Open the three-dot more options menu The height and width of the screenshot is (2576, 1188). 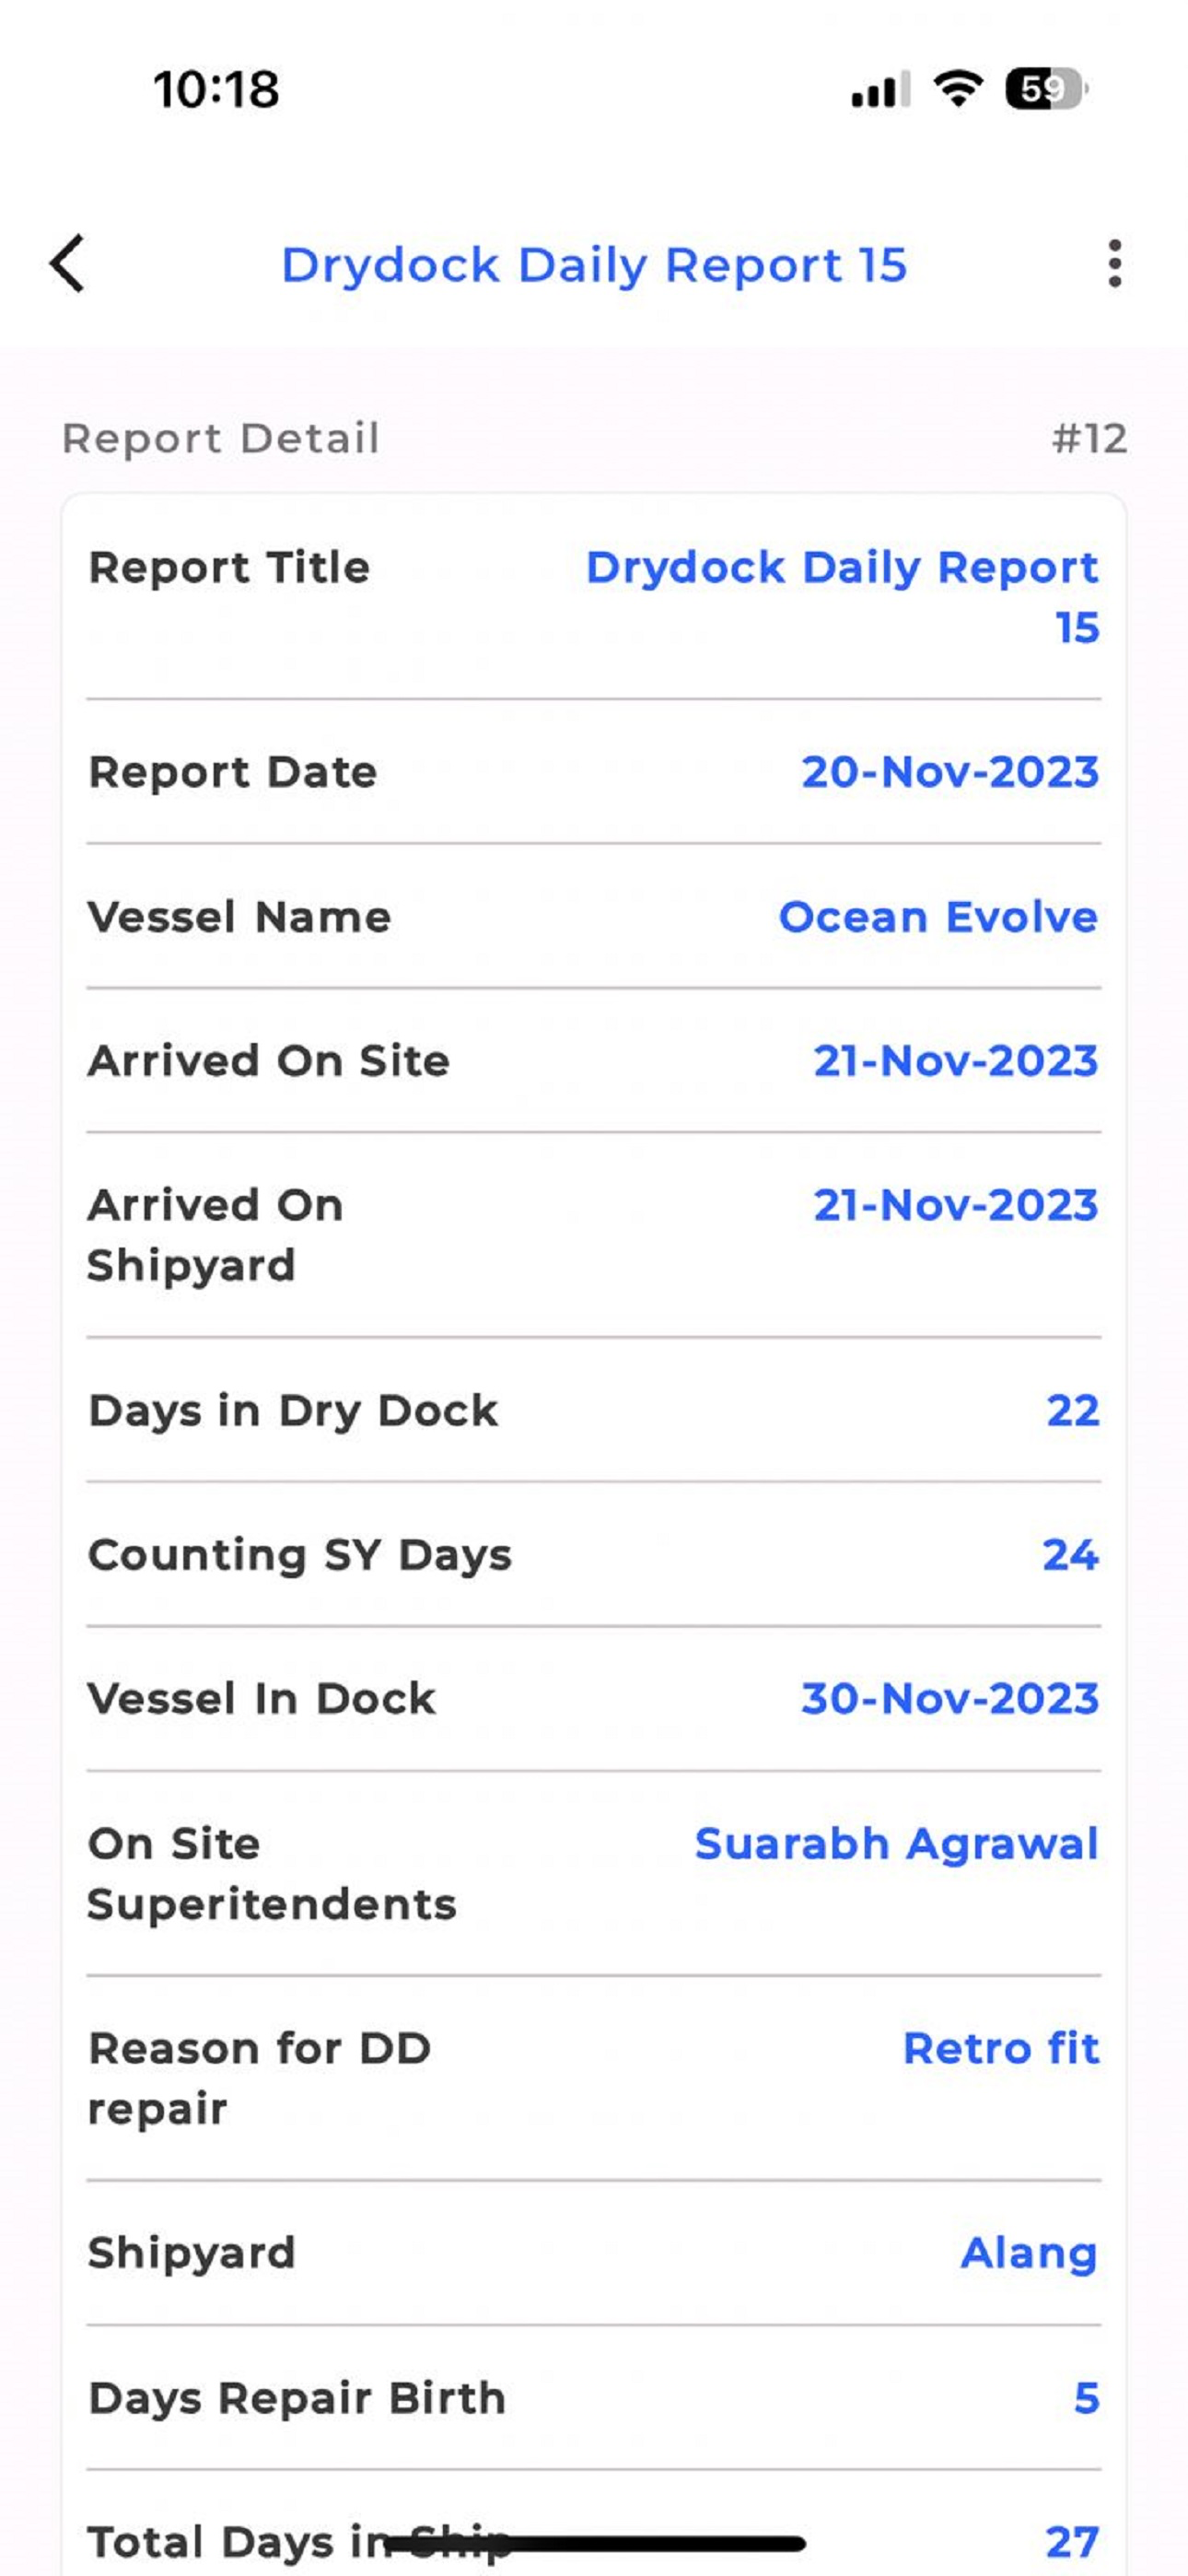(1114, 264)
